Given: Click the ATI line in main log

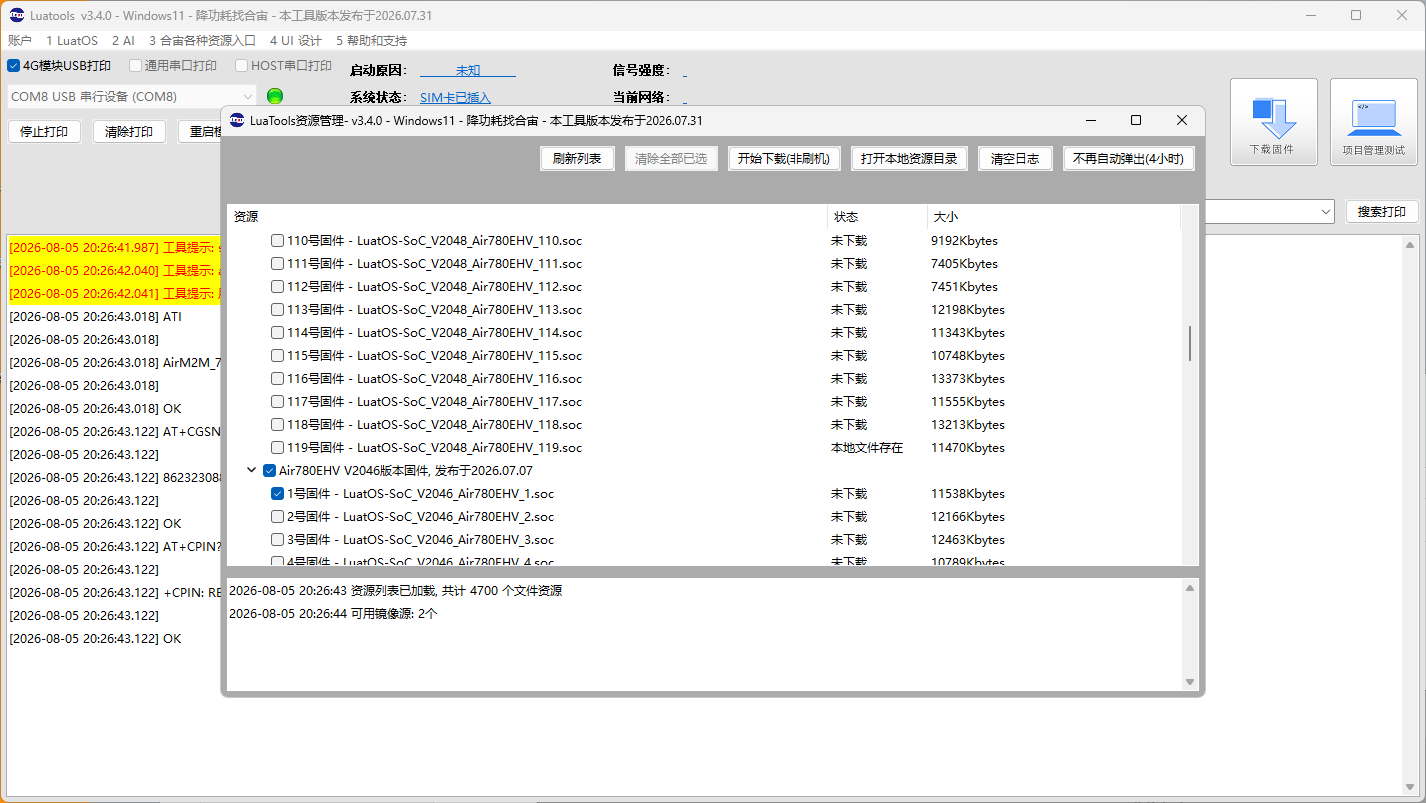Looking at the screenshot, I should click(96, 316).
